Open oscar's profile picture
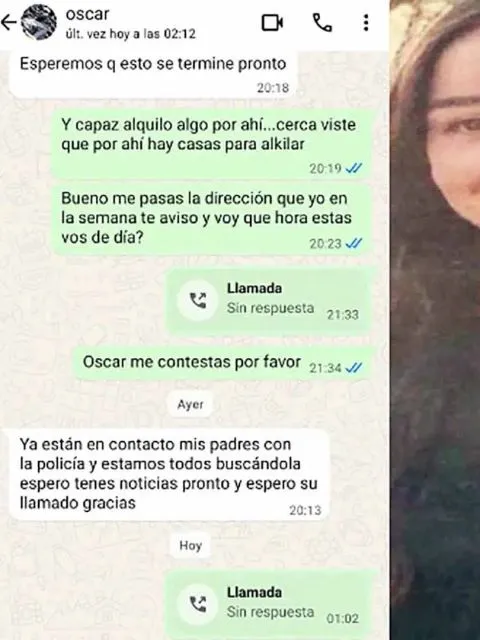 click(39, 23)
